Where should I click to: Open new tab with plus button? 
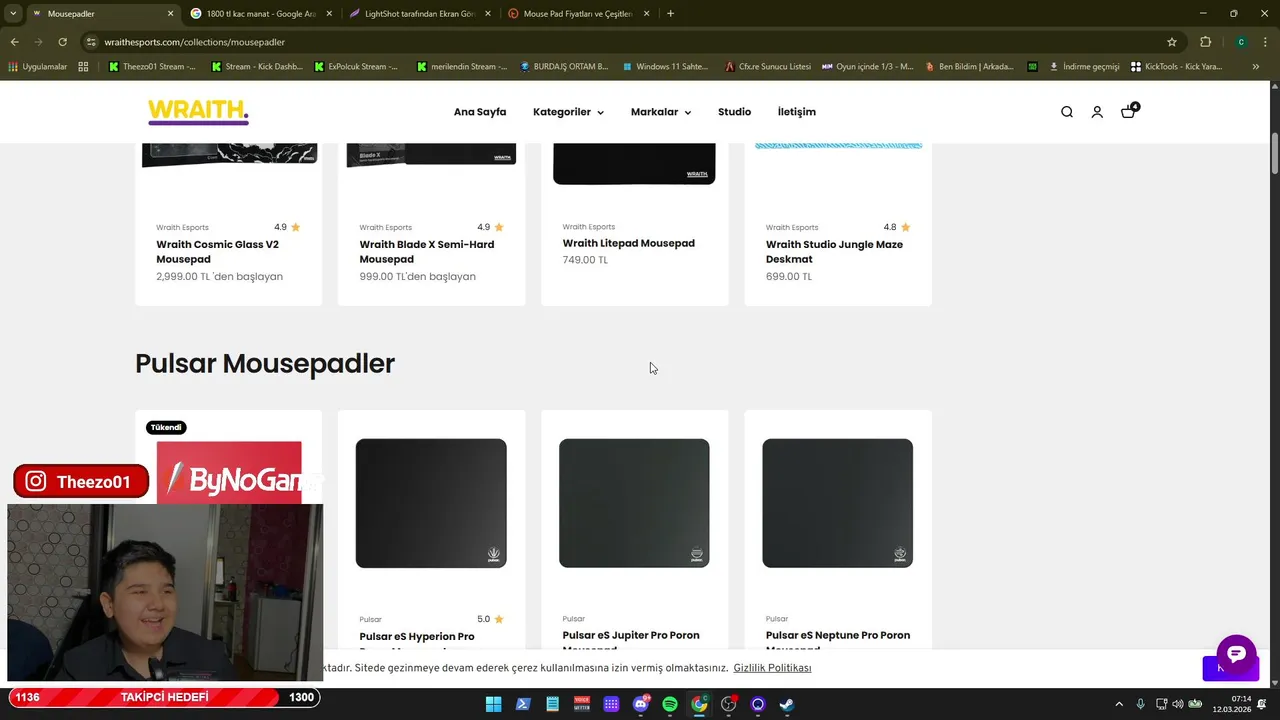pos(670,14)
